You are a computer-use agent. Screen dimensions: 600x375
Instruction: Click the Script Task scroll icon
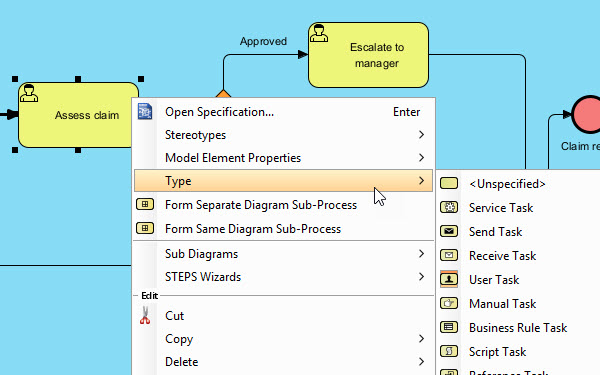449,351
